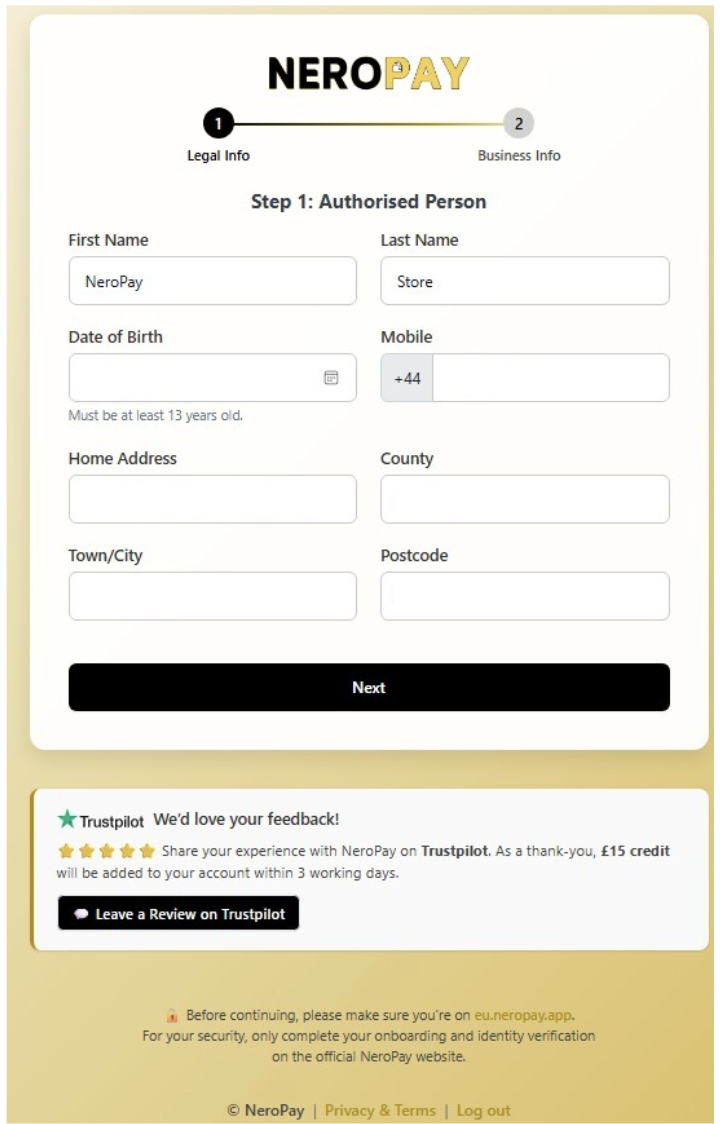Viewport: 726px width, 1124px height.
Task: Focus the Last Name input field
Action: click(x=524, y=281)
